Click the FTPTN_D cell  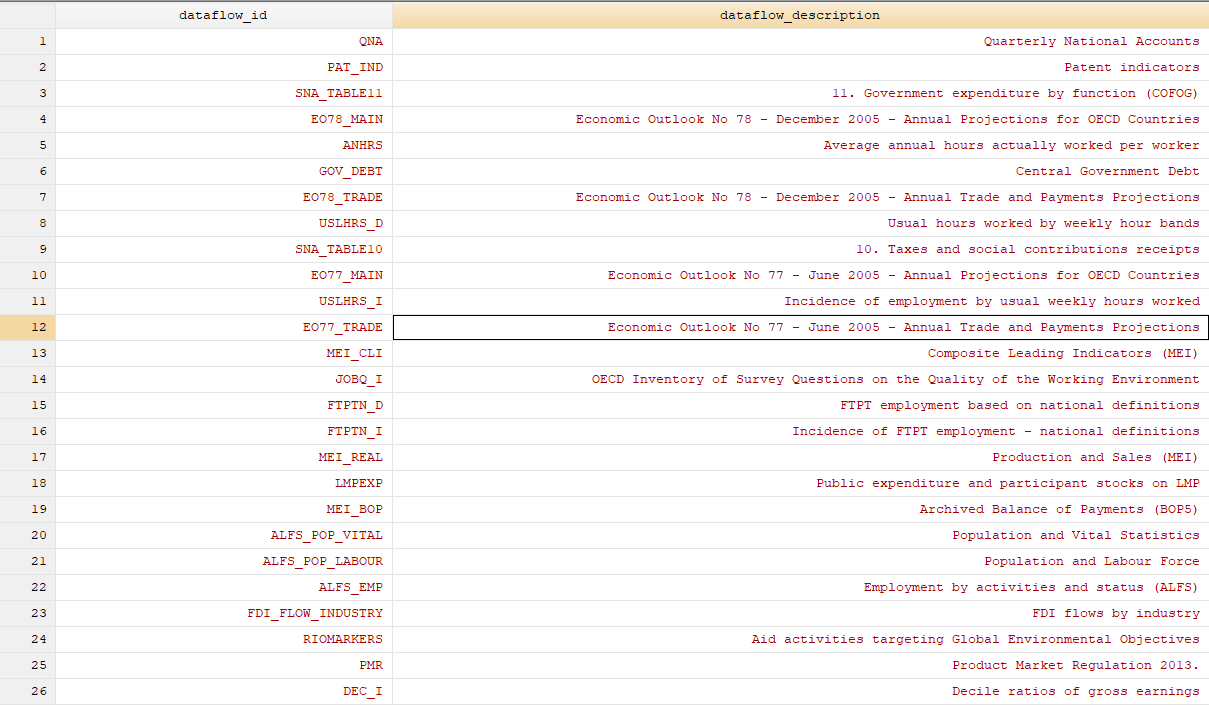pos(223,405)
